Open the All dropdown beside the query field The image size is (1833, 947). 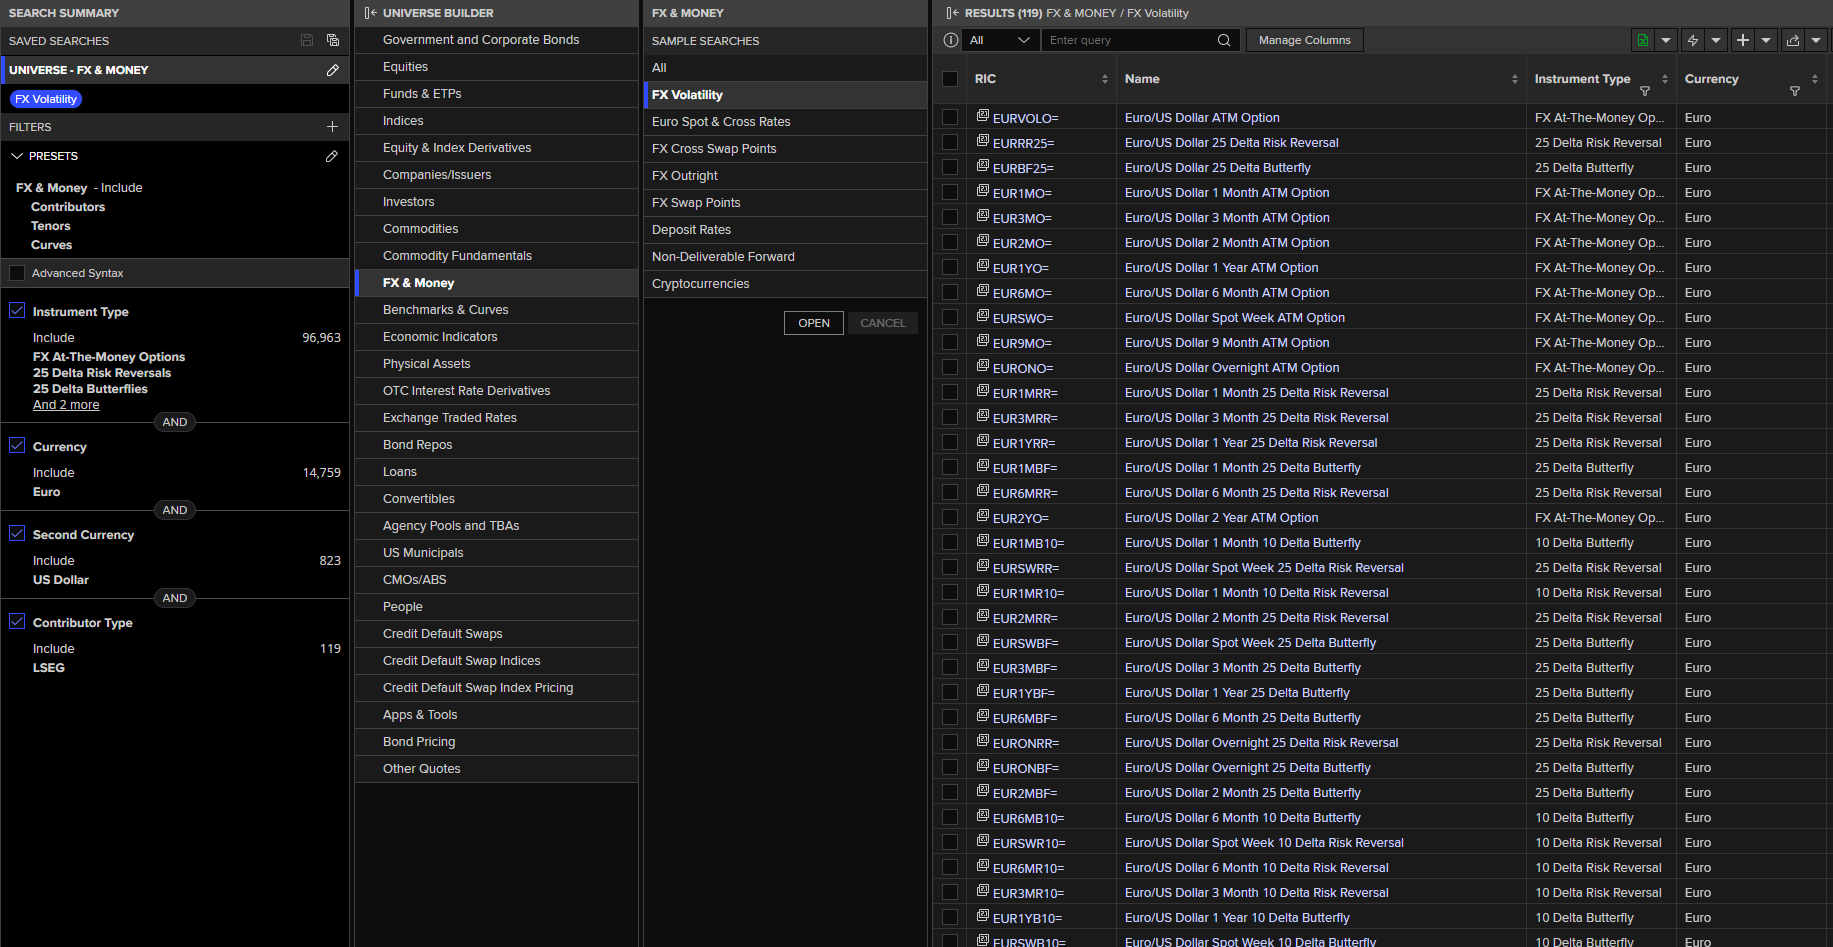(999, 40)
